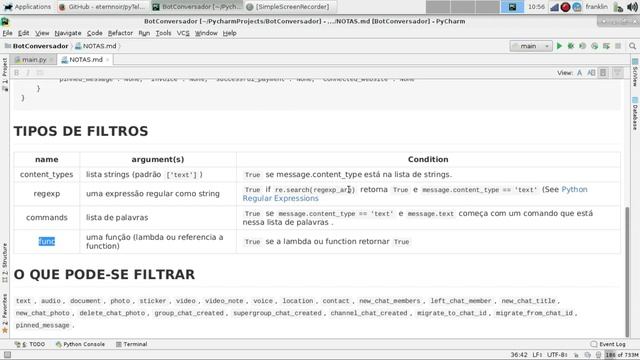Open the Terminal tool window

(x=131, y=344)
